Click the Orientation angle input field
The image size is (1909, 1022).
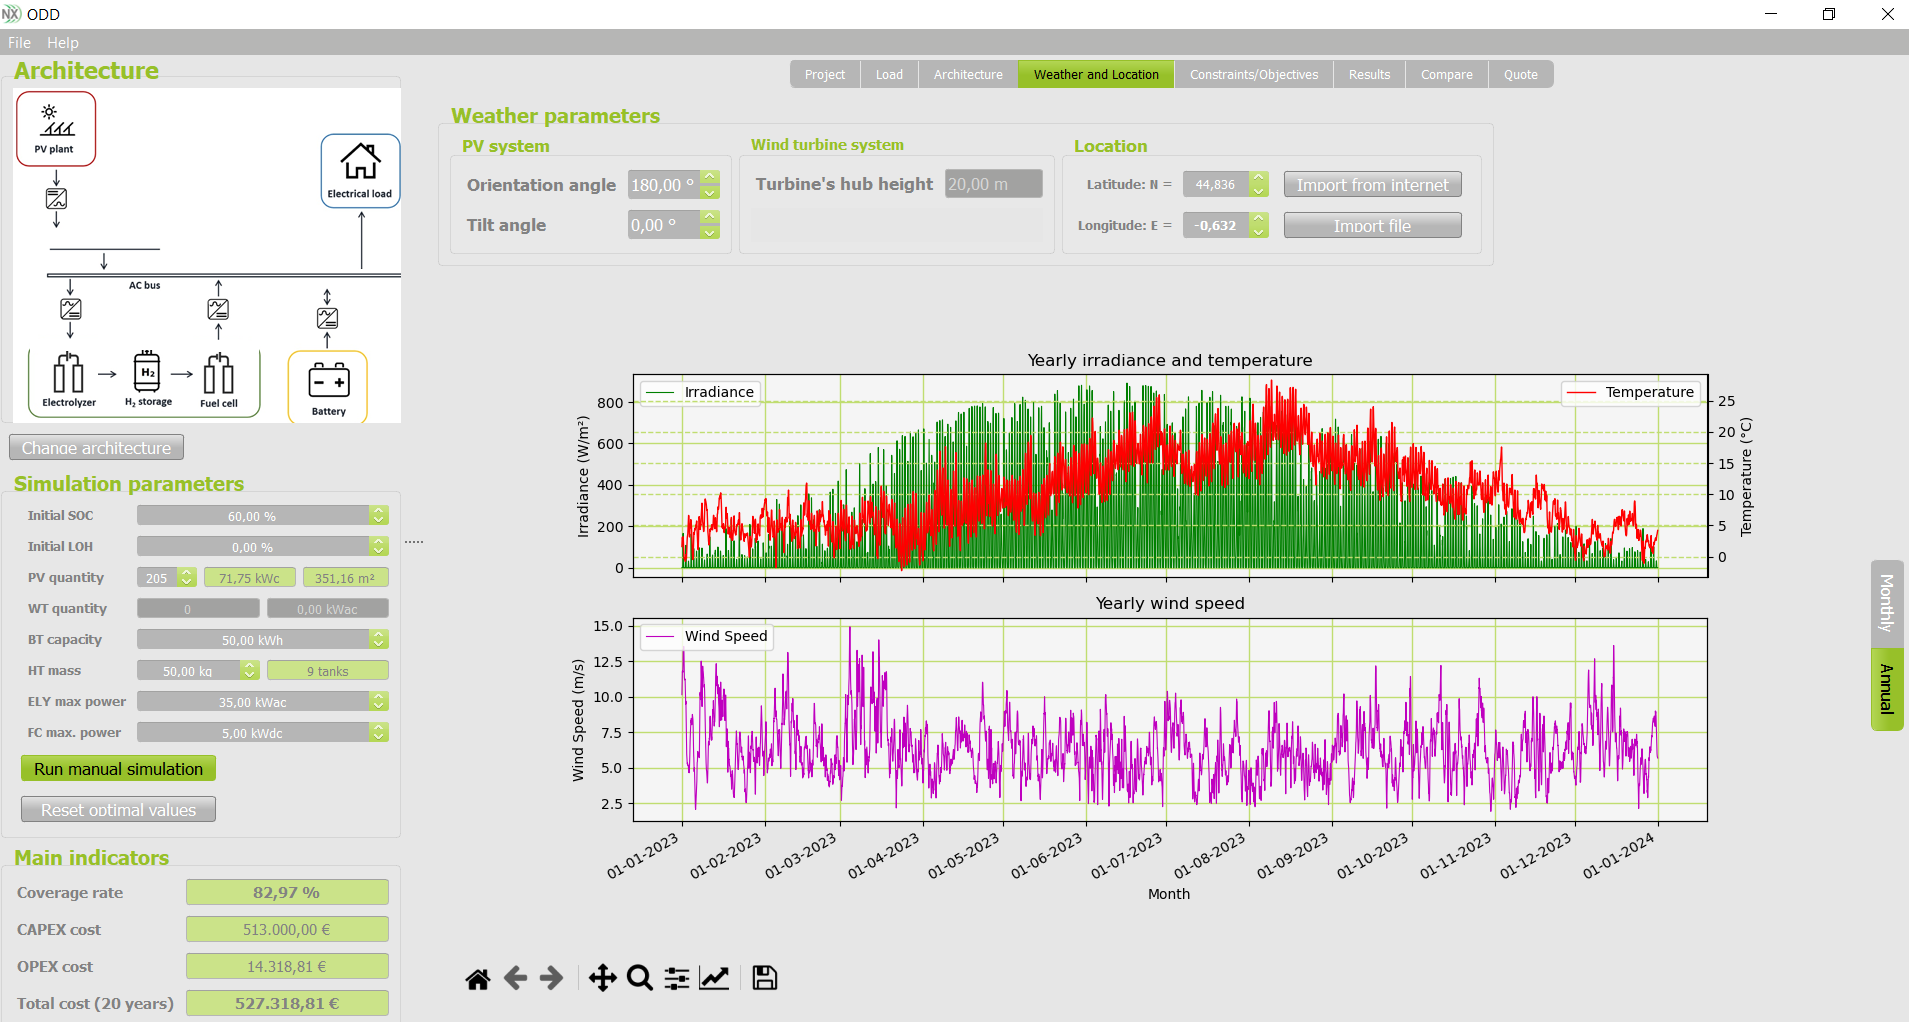663,185
